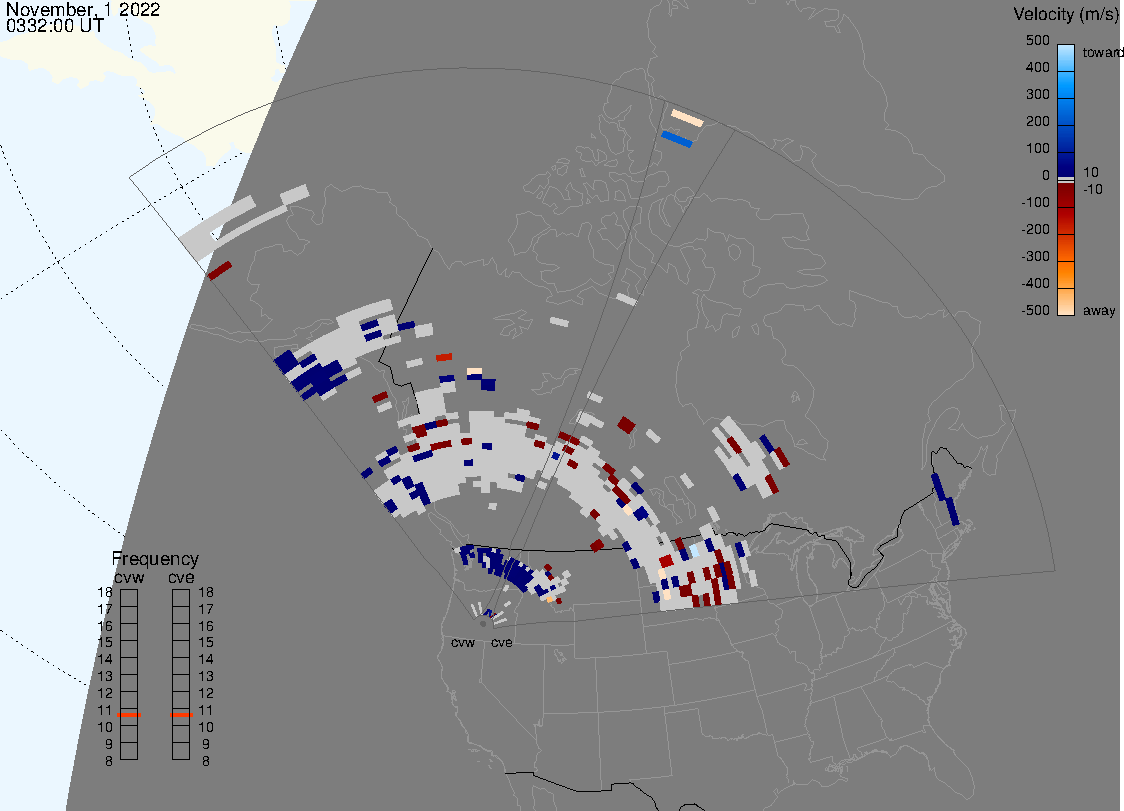Click the "cve" radar station label on the map
The height and width of the screenshot is (811, 1124).
click(x=502, y=642)
